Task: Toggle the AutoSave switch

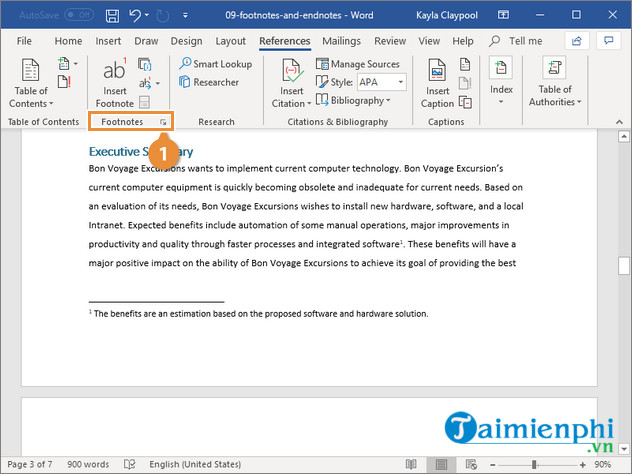Action: pyautogui.click(x=79, y=15)
